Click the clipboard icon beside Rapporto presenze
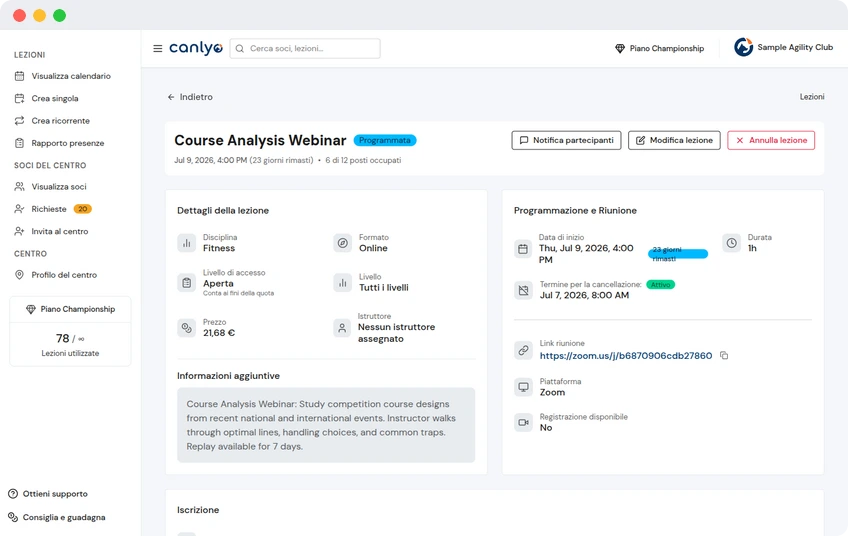 [19, 143]
